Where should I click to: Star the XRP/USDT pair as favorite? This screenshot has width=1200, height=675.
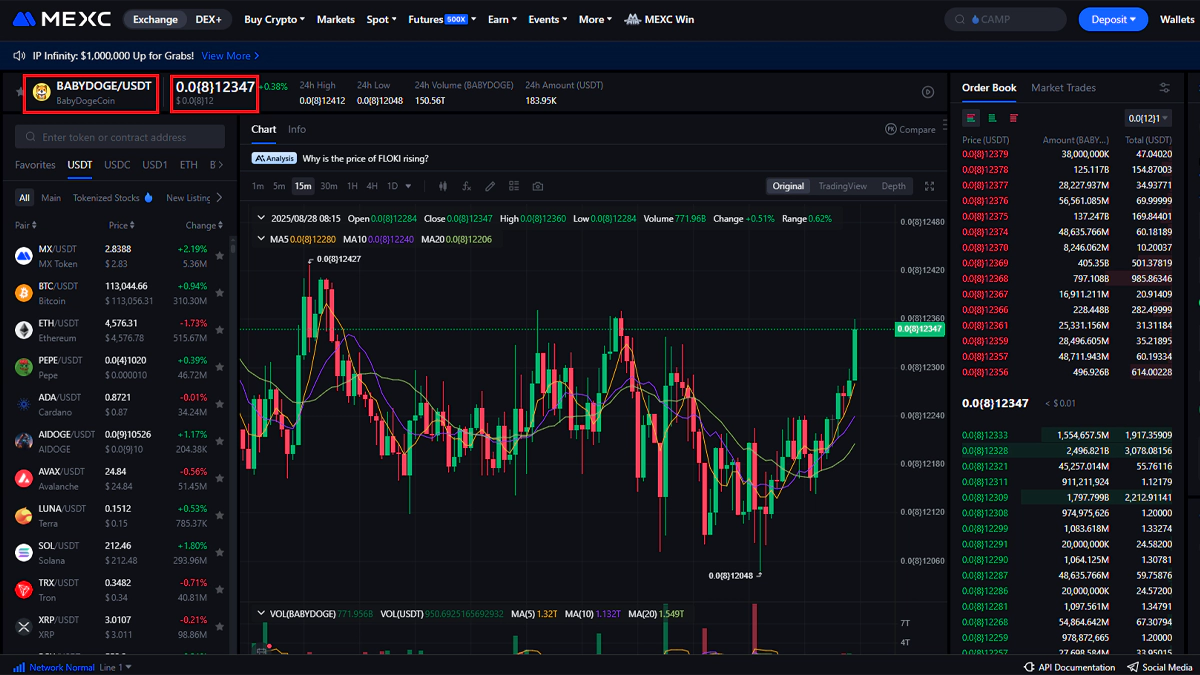click(x=219, y=627)
